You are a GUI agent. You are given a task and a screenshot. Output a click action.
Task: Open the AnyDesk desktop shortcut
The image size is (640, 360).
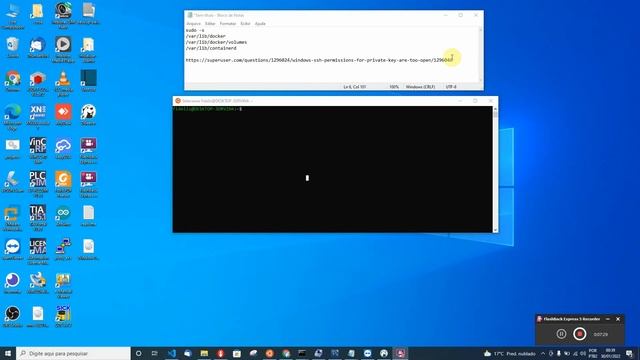coord(63,114)
